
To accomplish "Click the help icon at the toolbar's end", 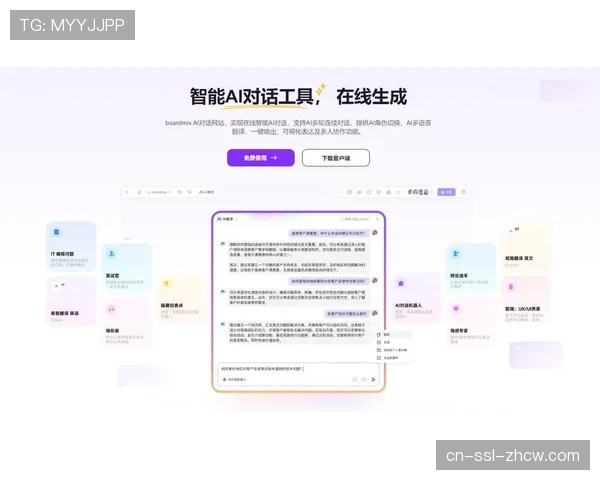I will point(463,192).
